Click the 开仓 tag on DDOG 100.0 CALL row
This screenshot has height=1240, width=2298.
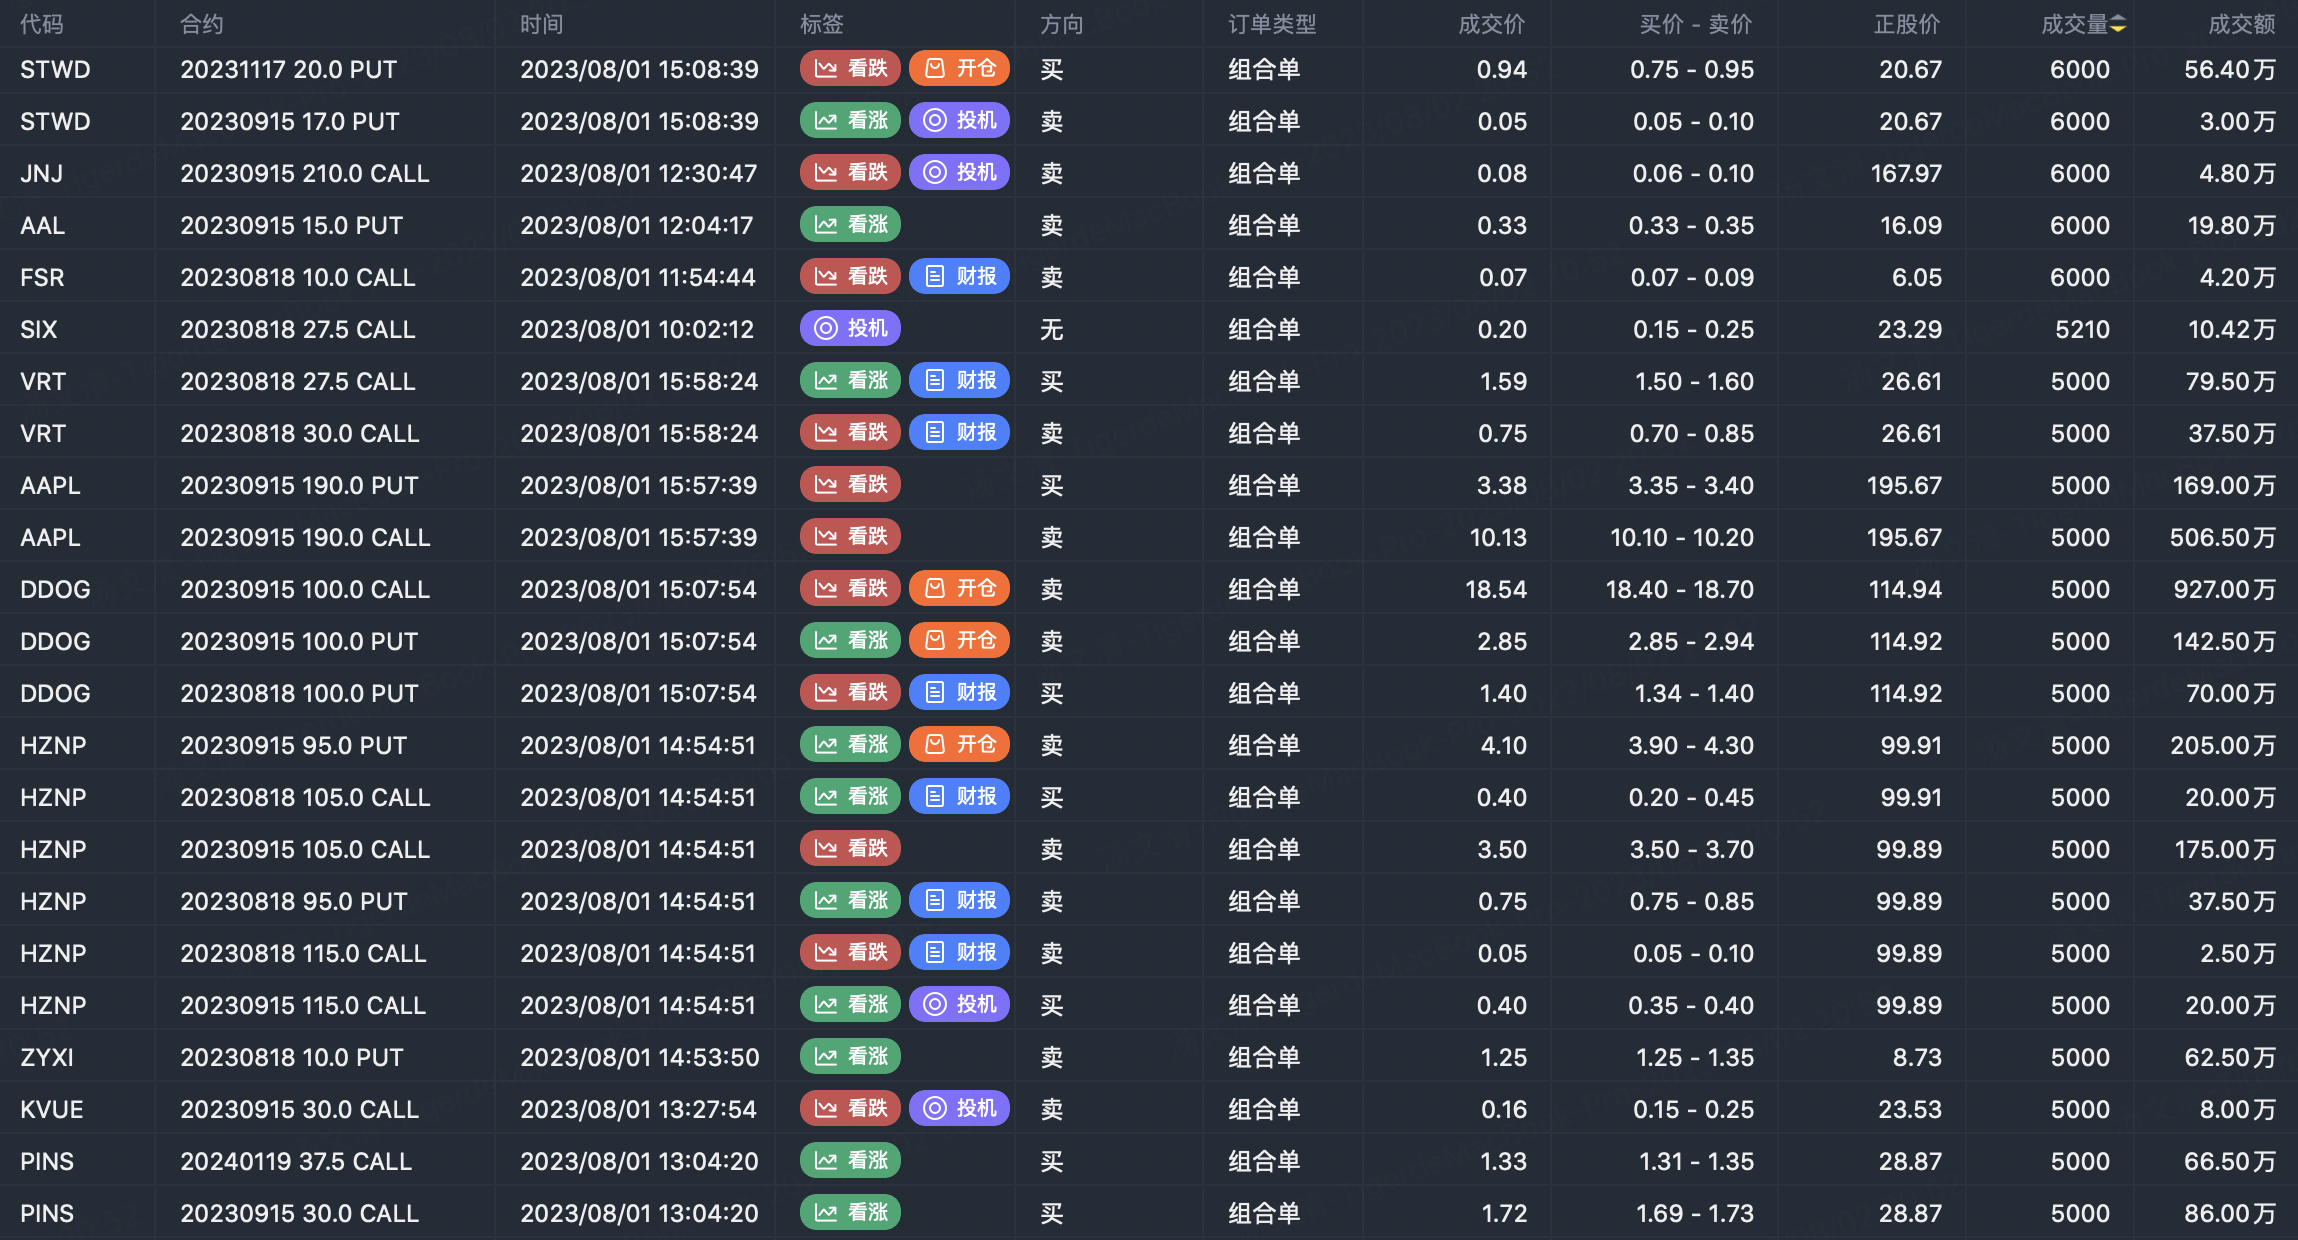pos(959,589)
